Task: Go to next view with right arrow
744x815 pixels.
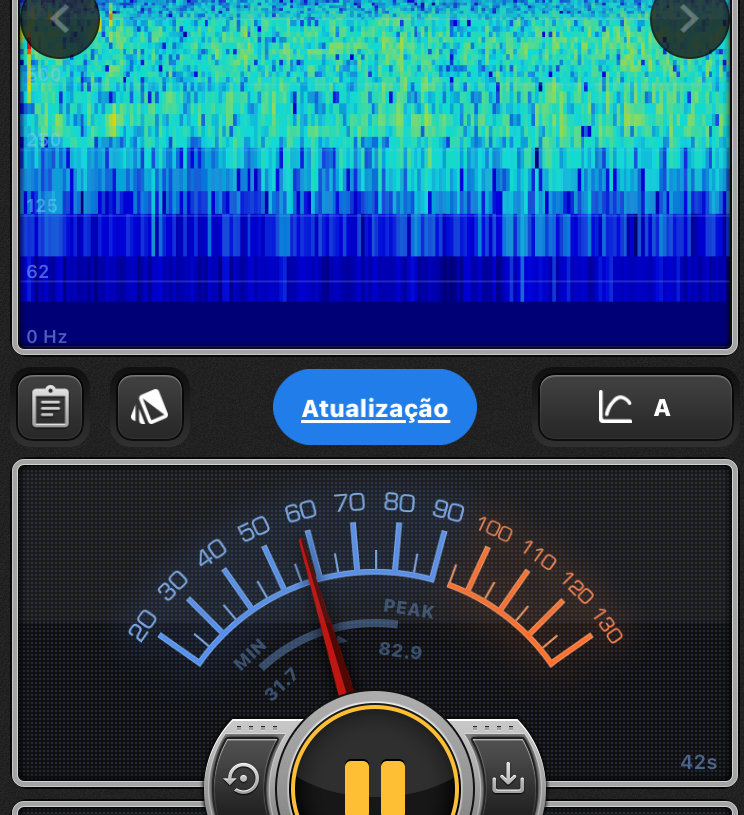Action: [689, 18]
